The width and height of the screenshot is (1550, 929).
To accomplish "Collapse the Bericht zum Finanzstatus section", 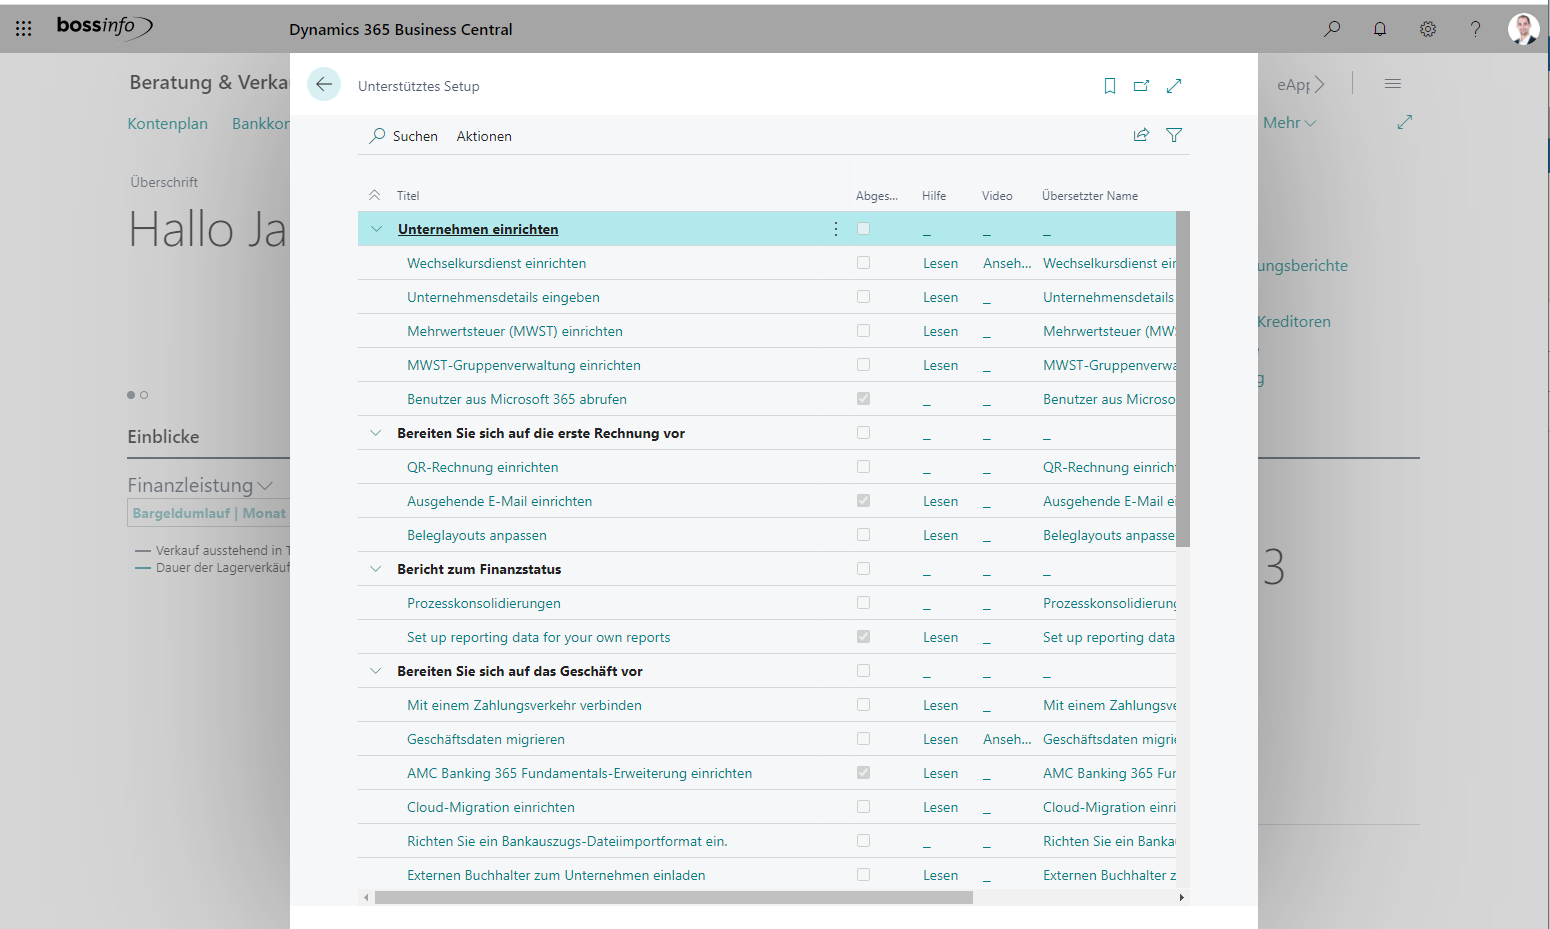I will click(x=375, y=568).
